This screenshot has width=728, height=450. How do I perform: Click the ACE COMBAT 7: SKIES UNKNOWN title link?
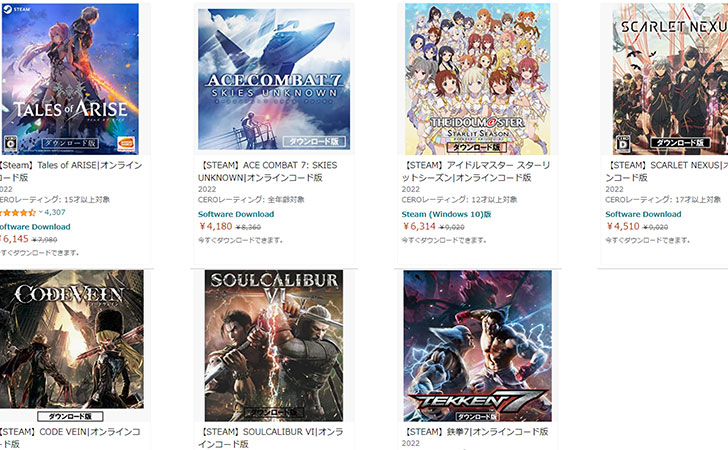(268, 171)
